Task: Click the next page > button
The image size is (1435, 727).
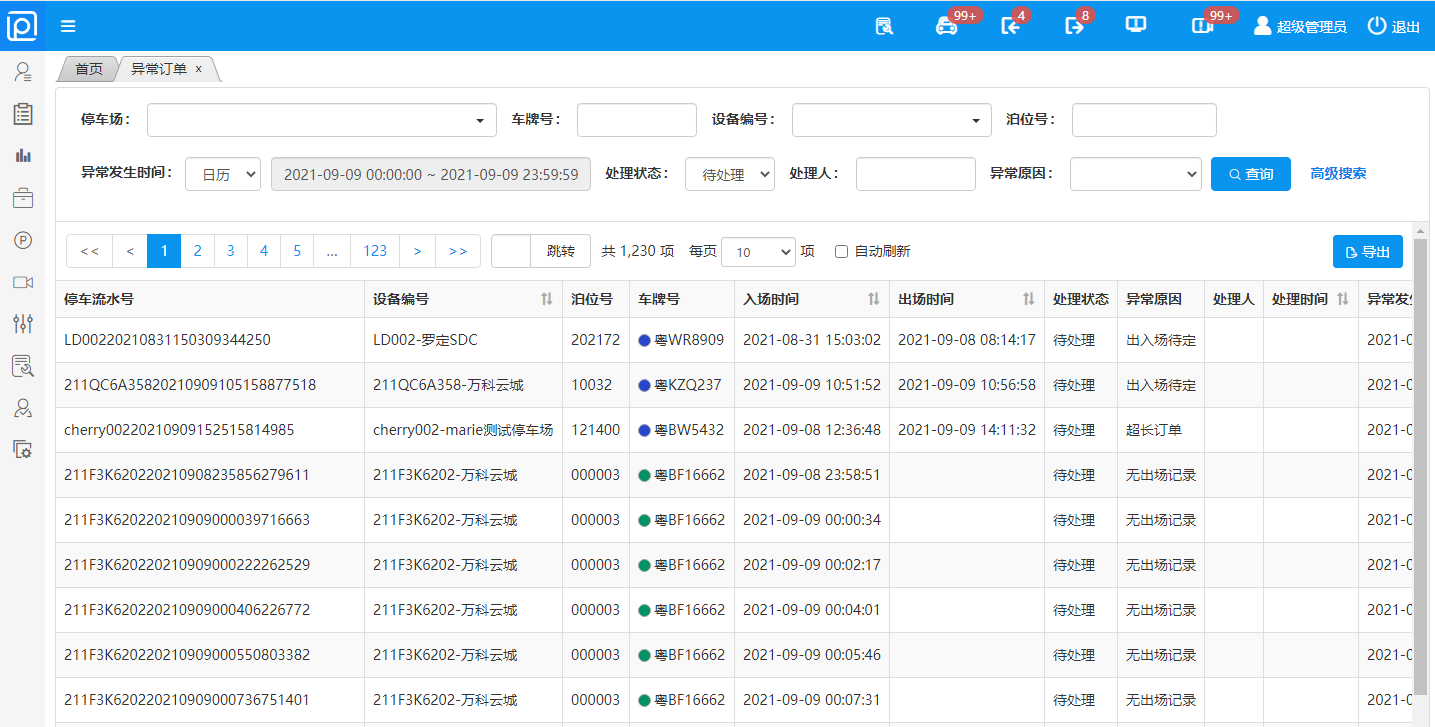Action: tap(417, 251)
